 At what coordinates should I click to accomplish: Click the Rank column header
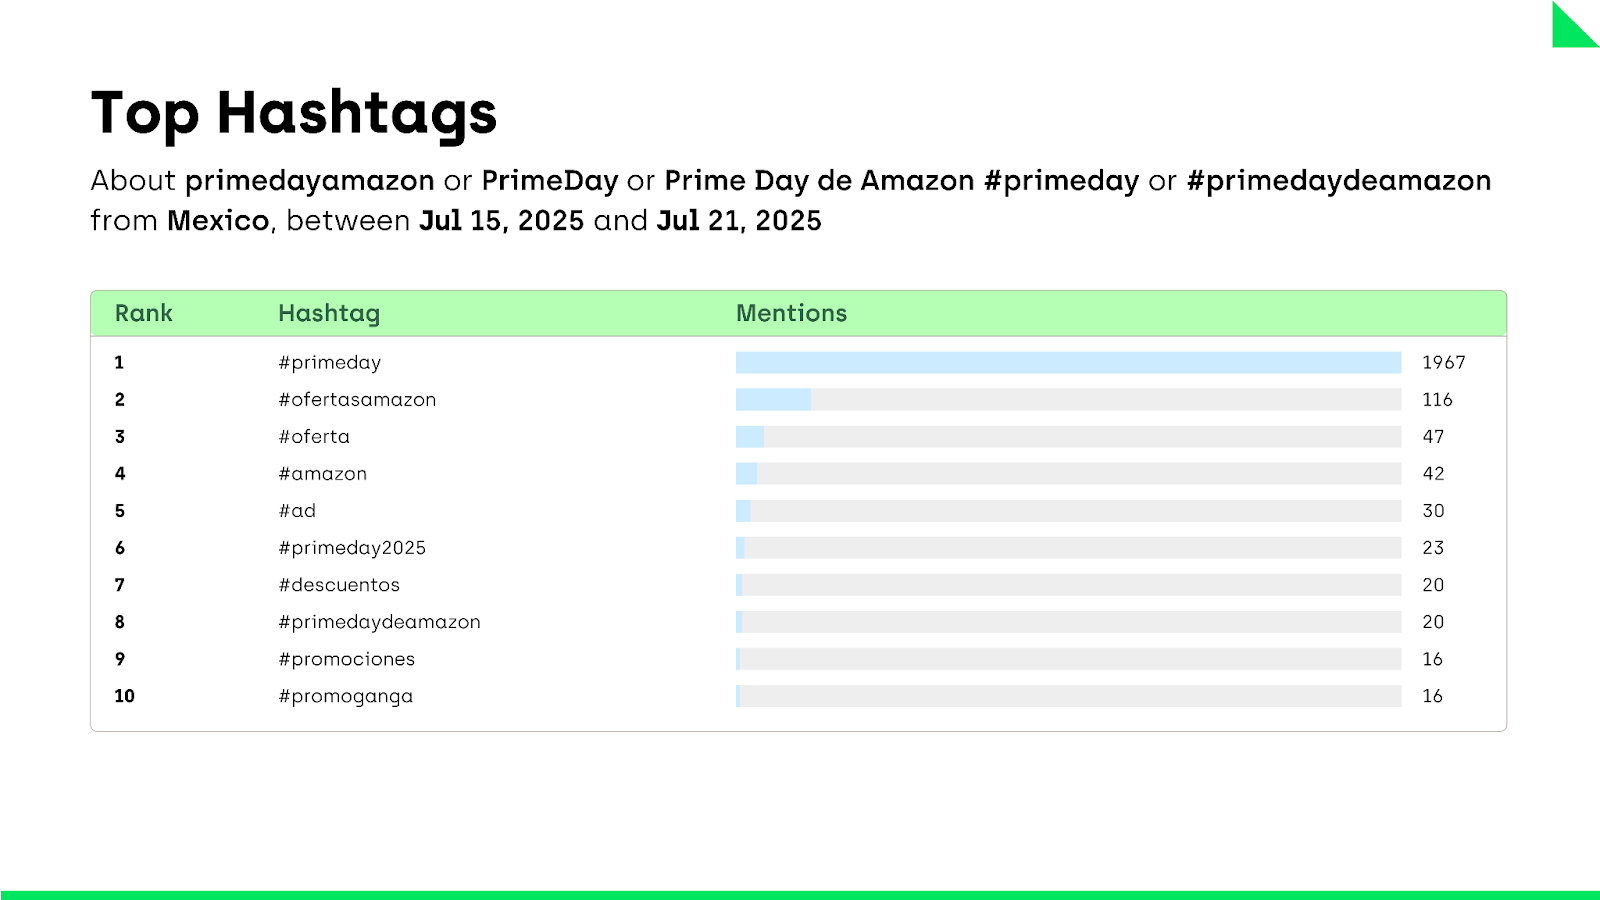[x=144, y=313]
